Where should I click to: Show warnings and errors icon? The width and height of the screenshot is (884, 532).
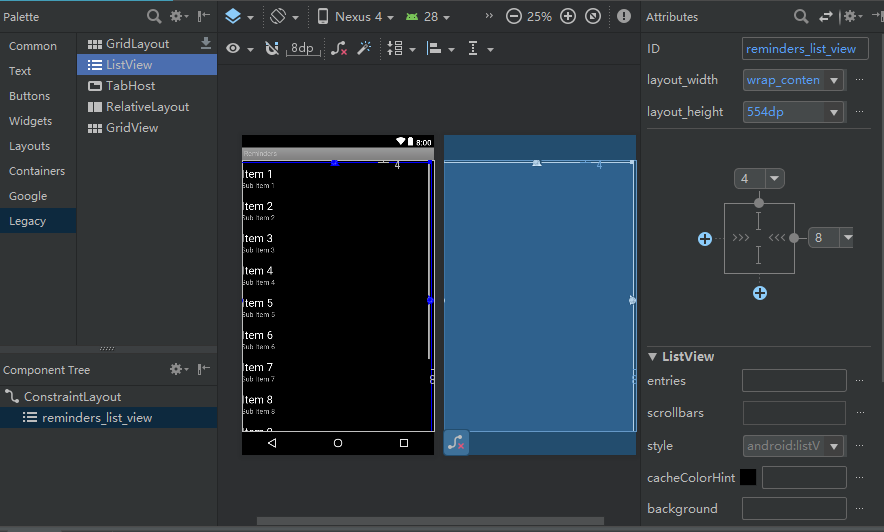(624, 16)
